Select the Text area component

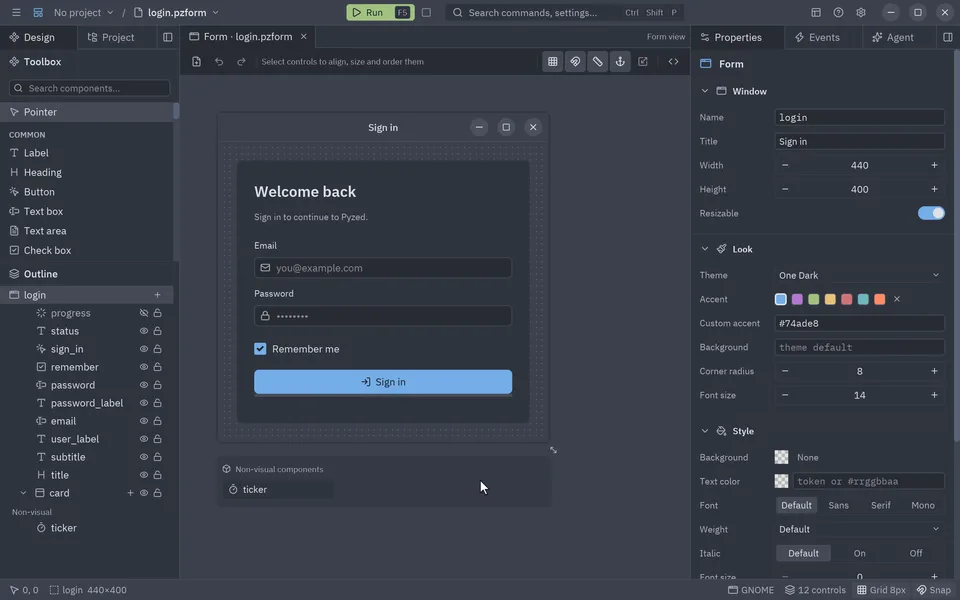[86, 231]
